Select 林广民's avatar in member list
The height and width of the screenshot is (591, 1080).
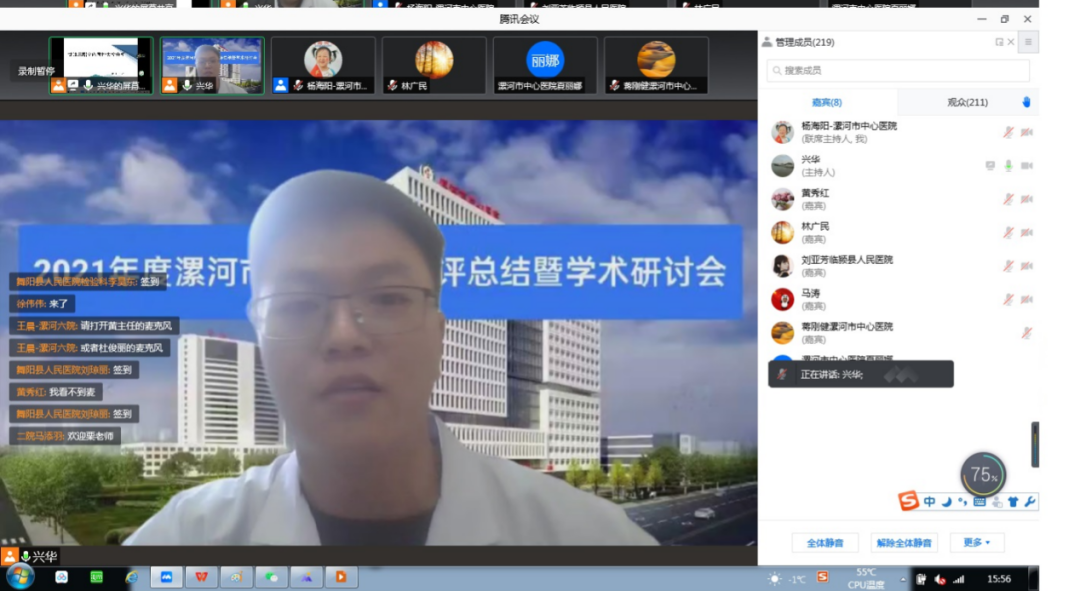(782, 232)
